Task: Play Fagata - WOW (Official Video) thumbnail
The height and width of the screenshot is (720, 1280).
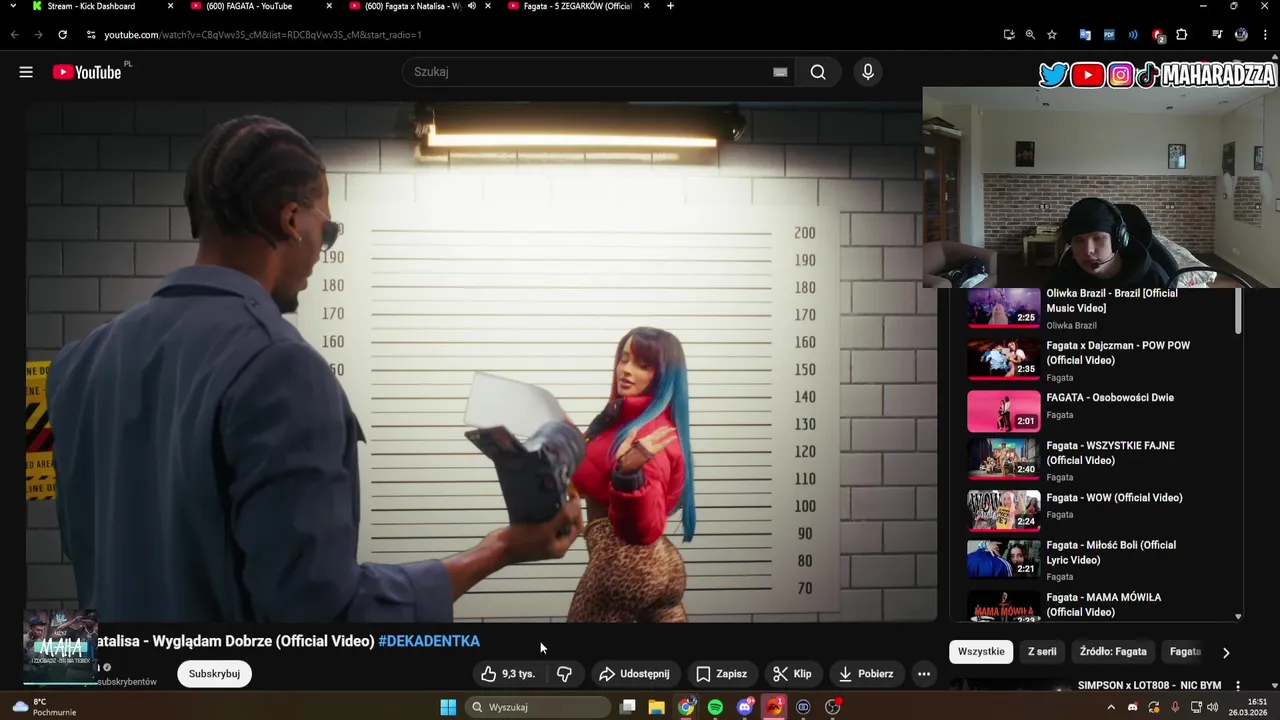Action: click(x=1004, y=510)
